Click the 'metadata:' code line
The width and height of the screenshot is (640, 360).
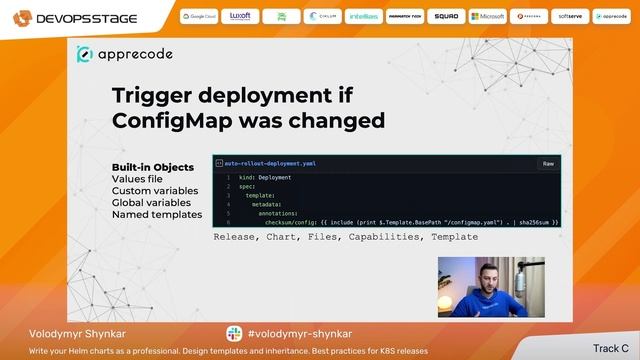(x=267, y=204)
